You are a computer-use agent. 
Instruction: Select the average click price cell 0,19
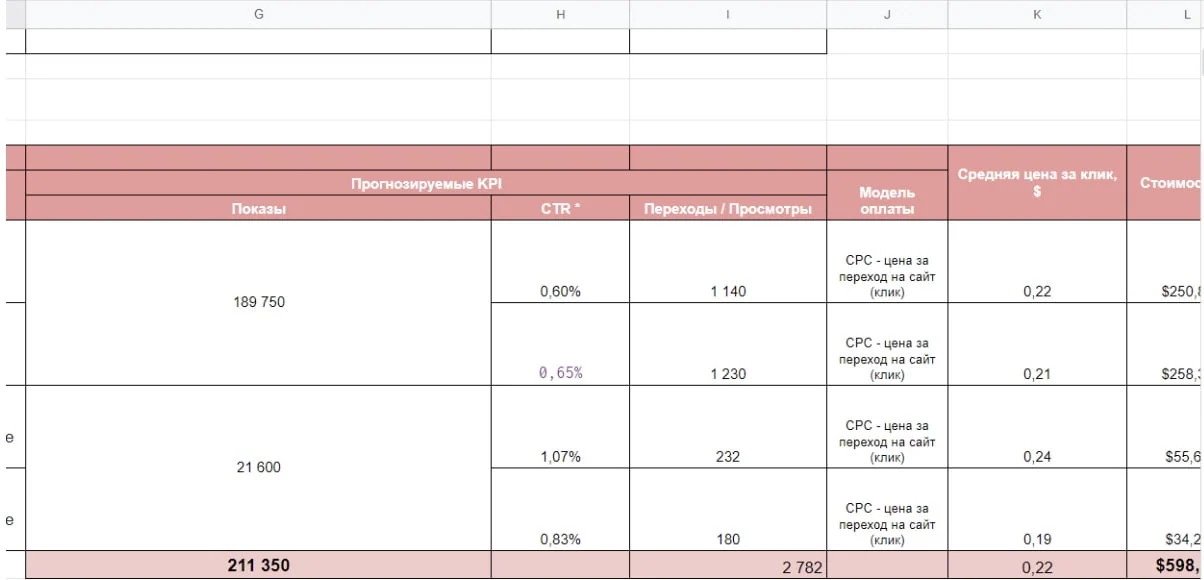[x=1037, y=509]
